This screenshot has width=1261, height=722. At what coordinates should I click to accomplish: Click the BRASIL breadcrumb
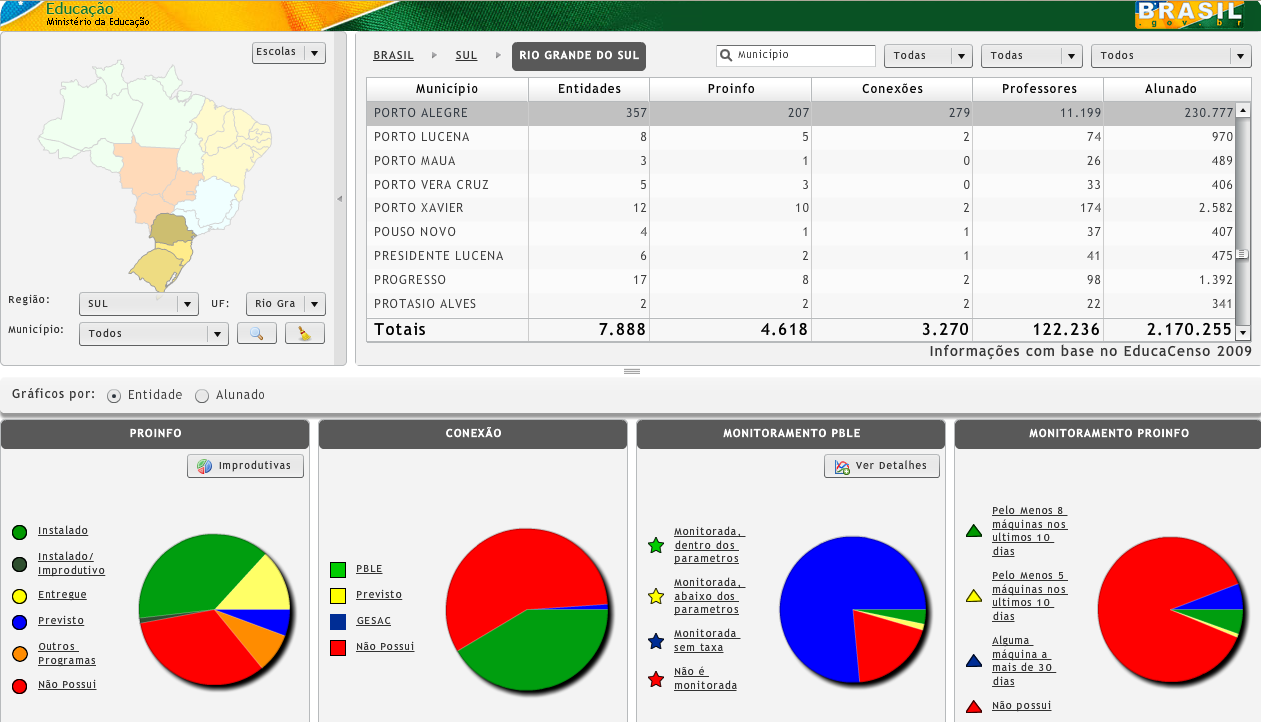tap(393, 56)
